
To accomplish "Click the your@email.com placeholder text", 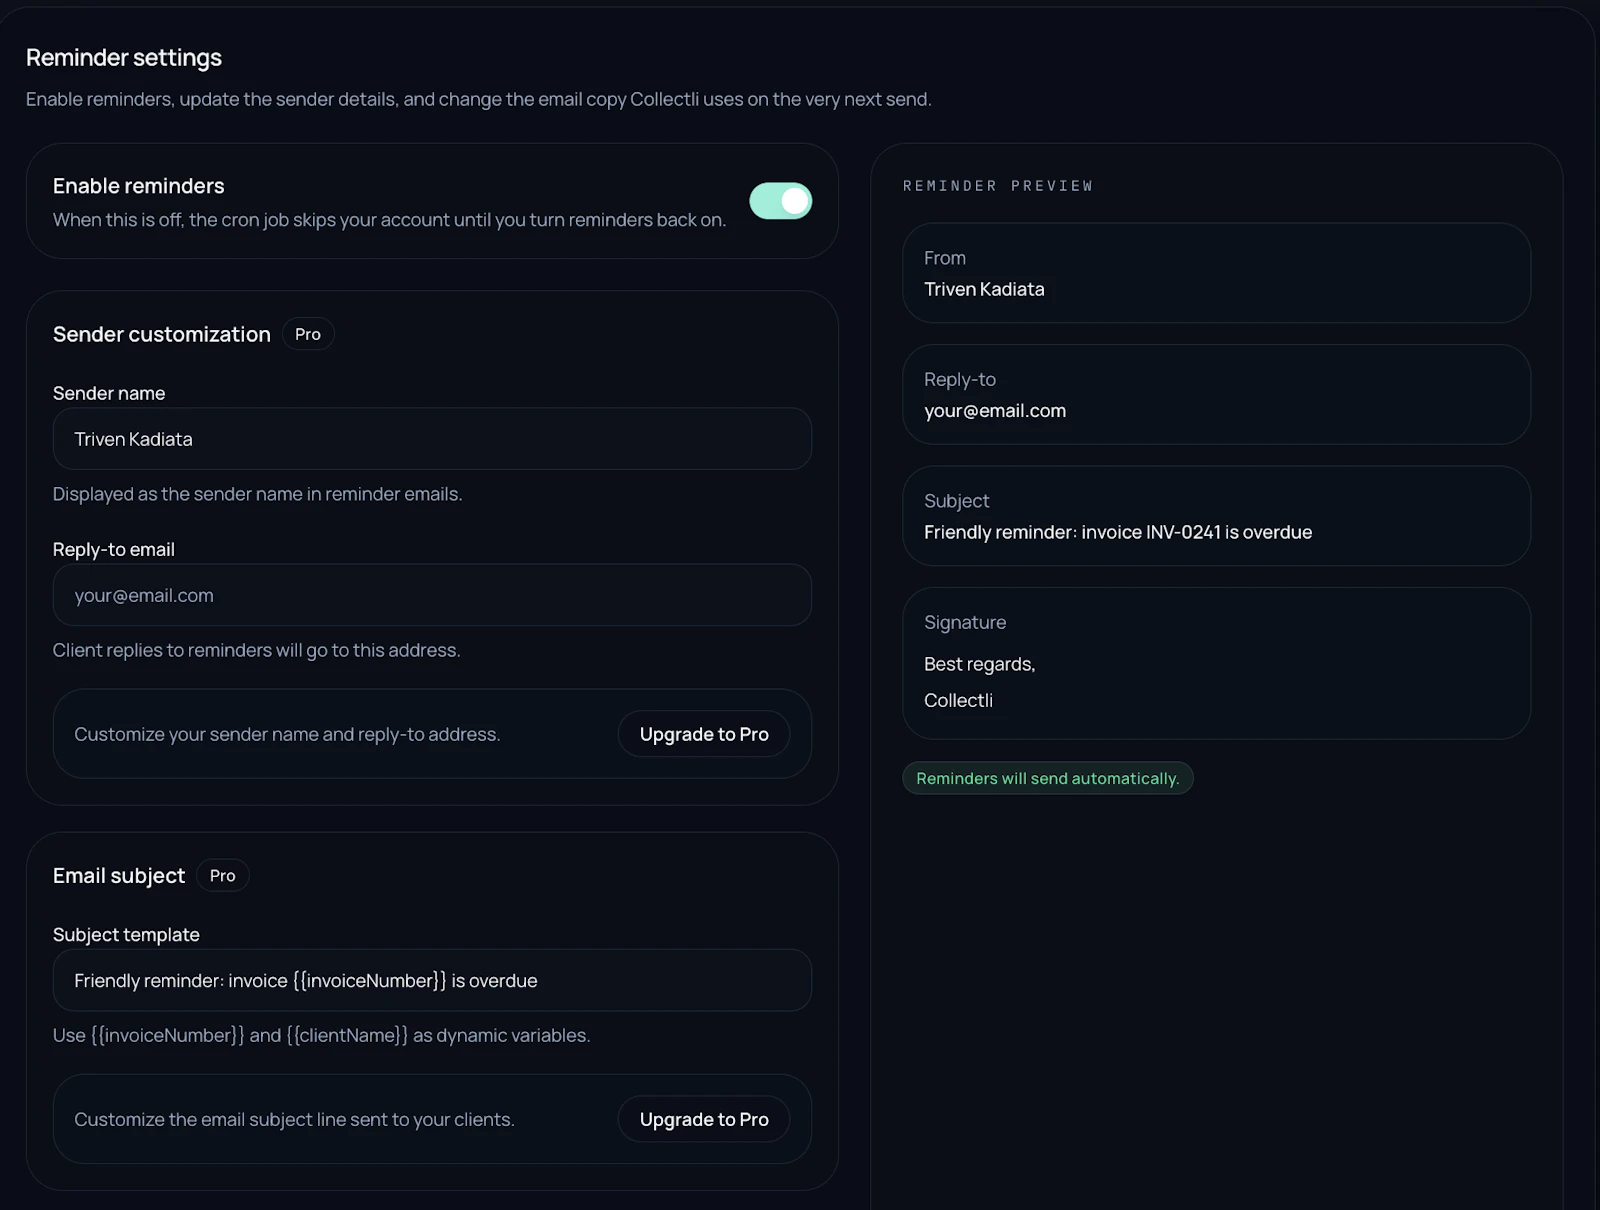I will [143, 595].
